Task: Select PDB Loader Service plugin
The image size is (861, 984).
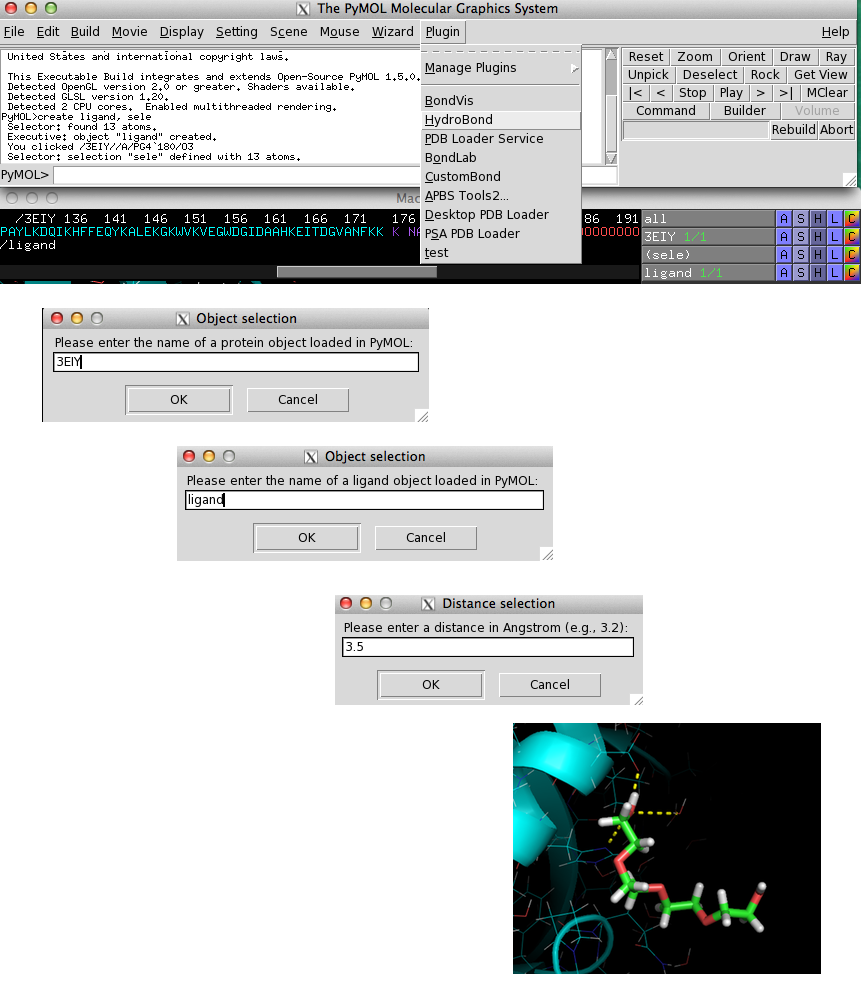Action: click(x=500, y=139)
